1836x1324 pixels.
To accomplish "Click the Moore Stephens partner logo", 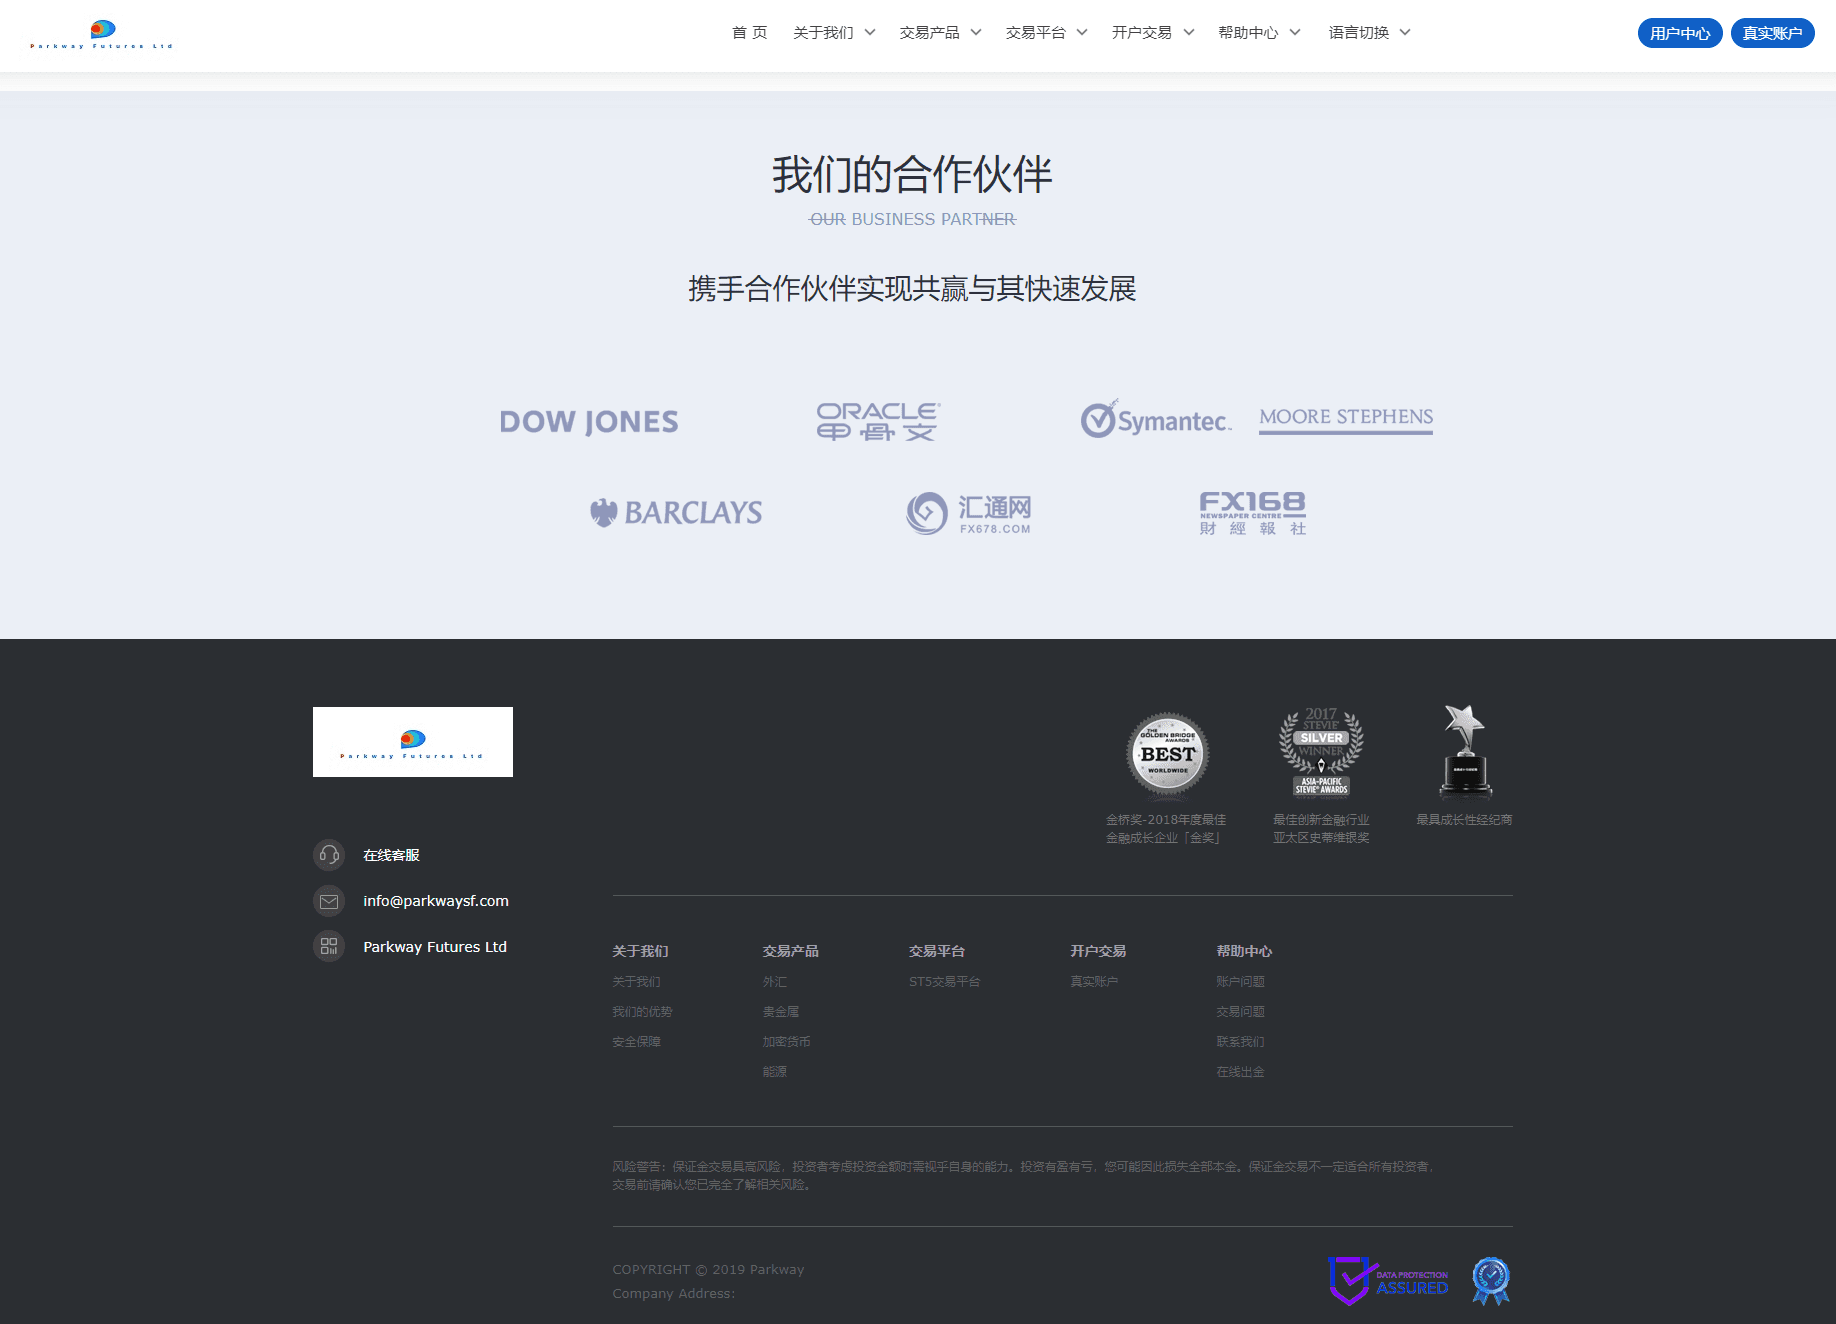I will coord(1346,419).
